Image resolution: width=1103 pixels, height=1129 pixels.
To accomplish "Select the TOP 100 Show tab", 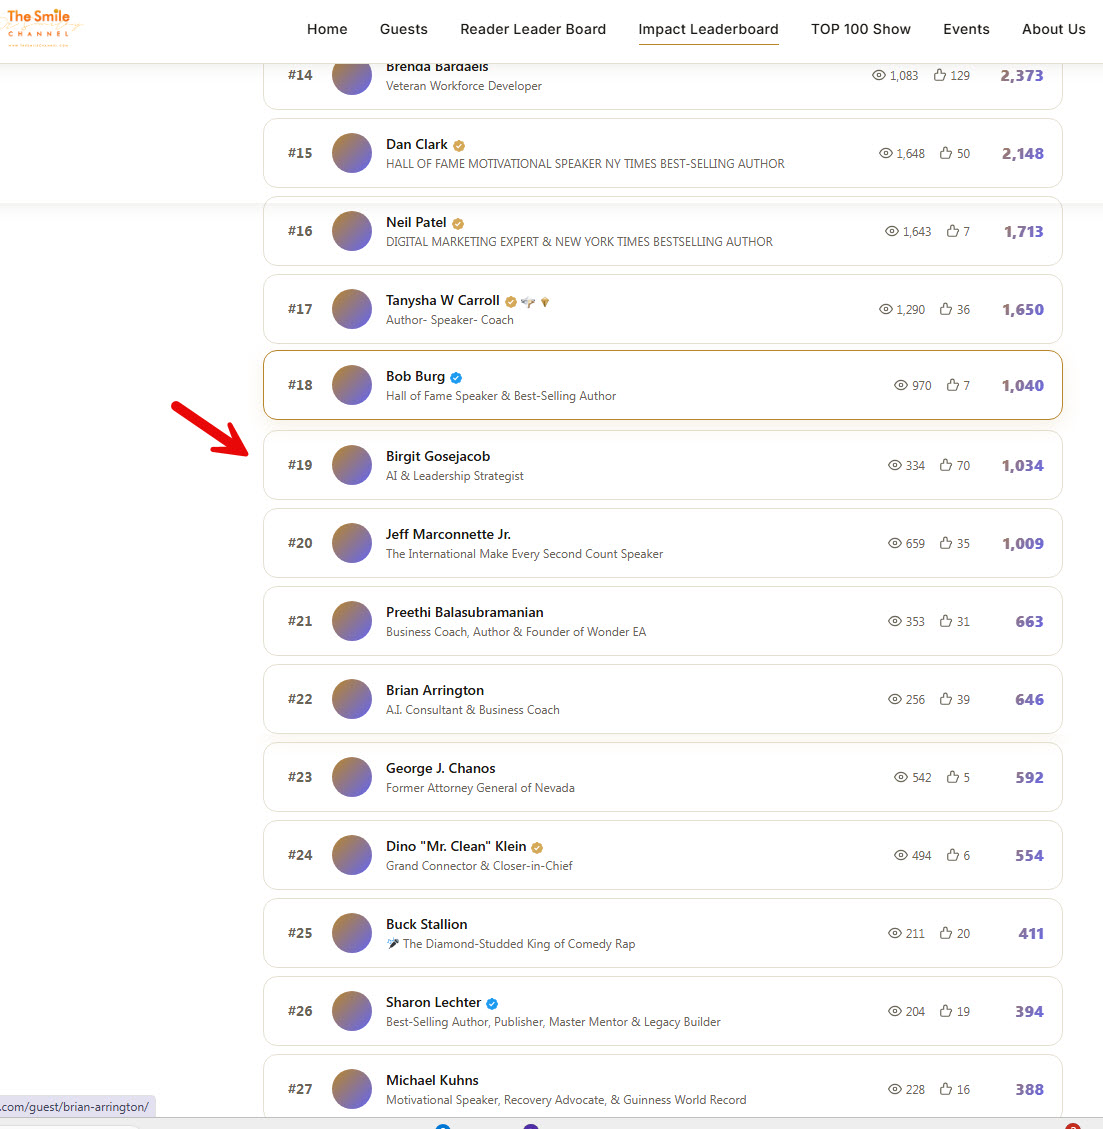I will (861, 29).
